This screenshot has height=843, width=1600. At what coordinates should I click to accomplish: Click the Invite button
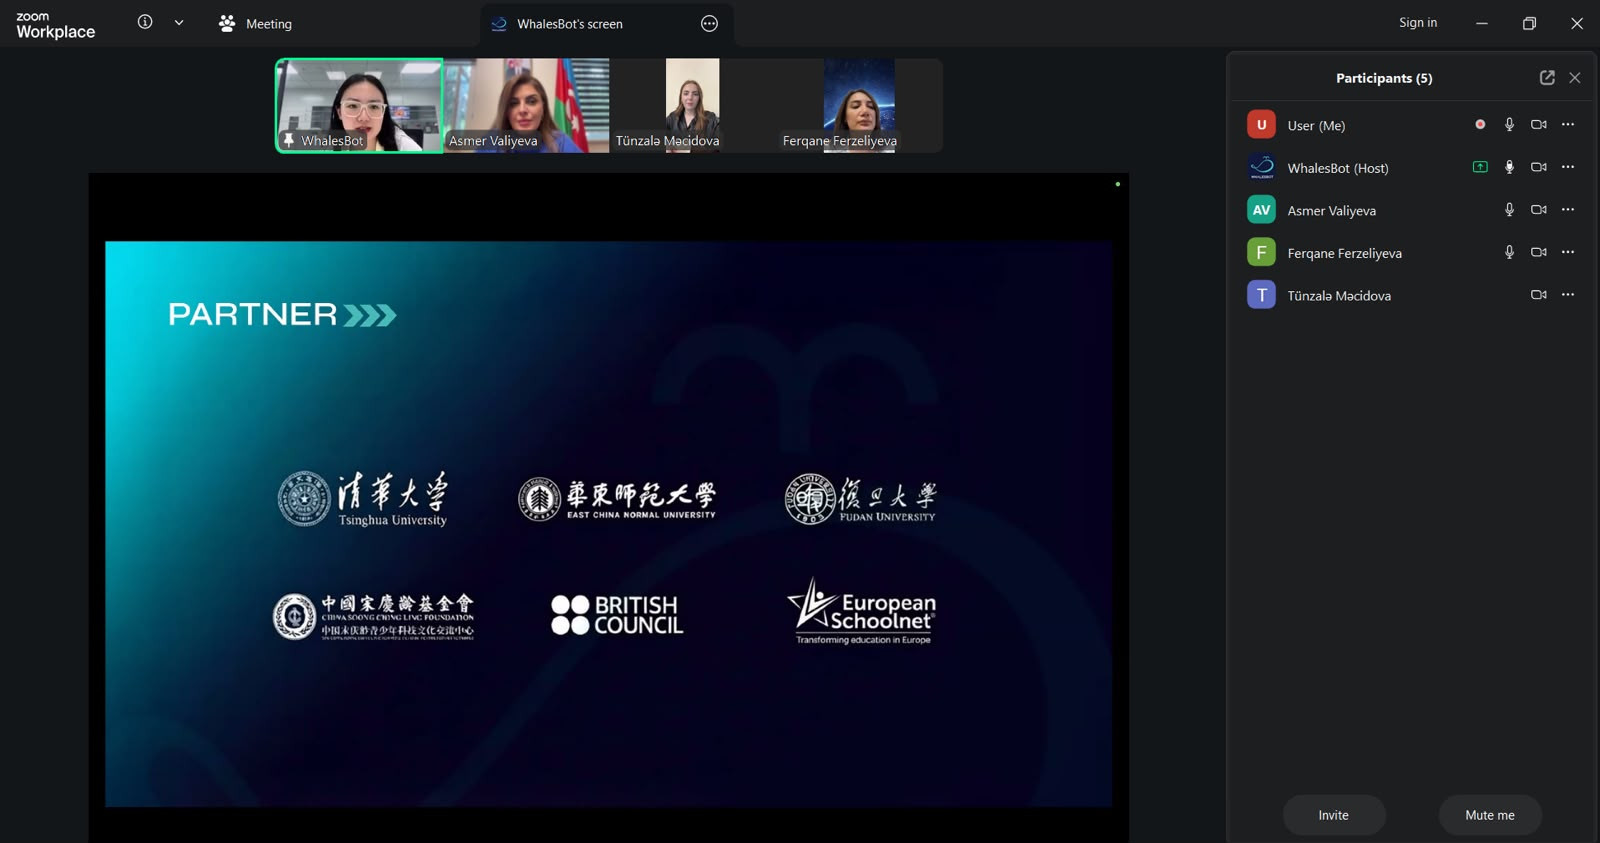click(x=1334, y=815)
